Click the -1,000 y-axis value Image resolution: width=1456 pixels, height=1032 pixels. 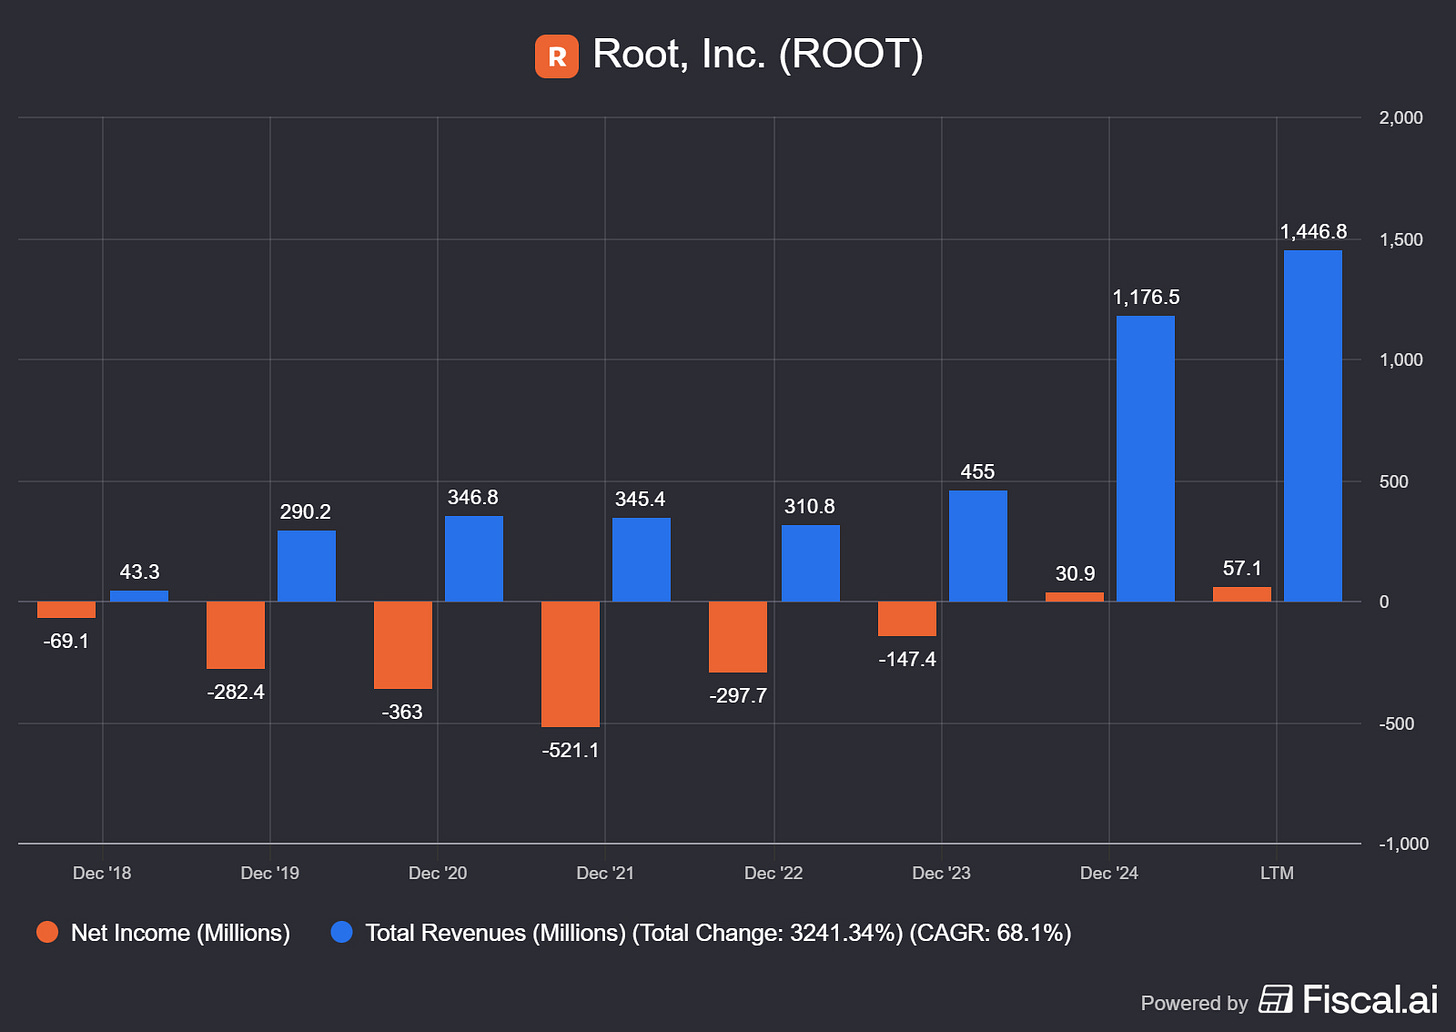(1404, 844)
